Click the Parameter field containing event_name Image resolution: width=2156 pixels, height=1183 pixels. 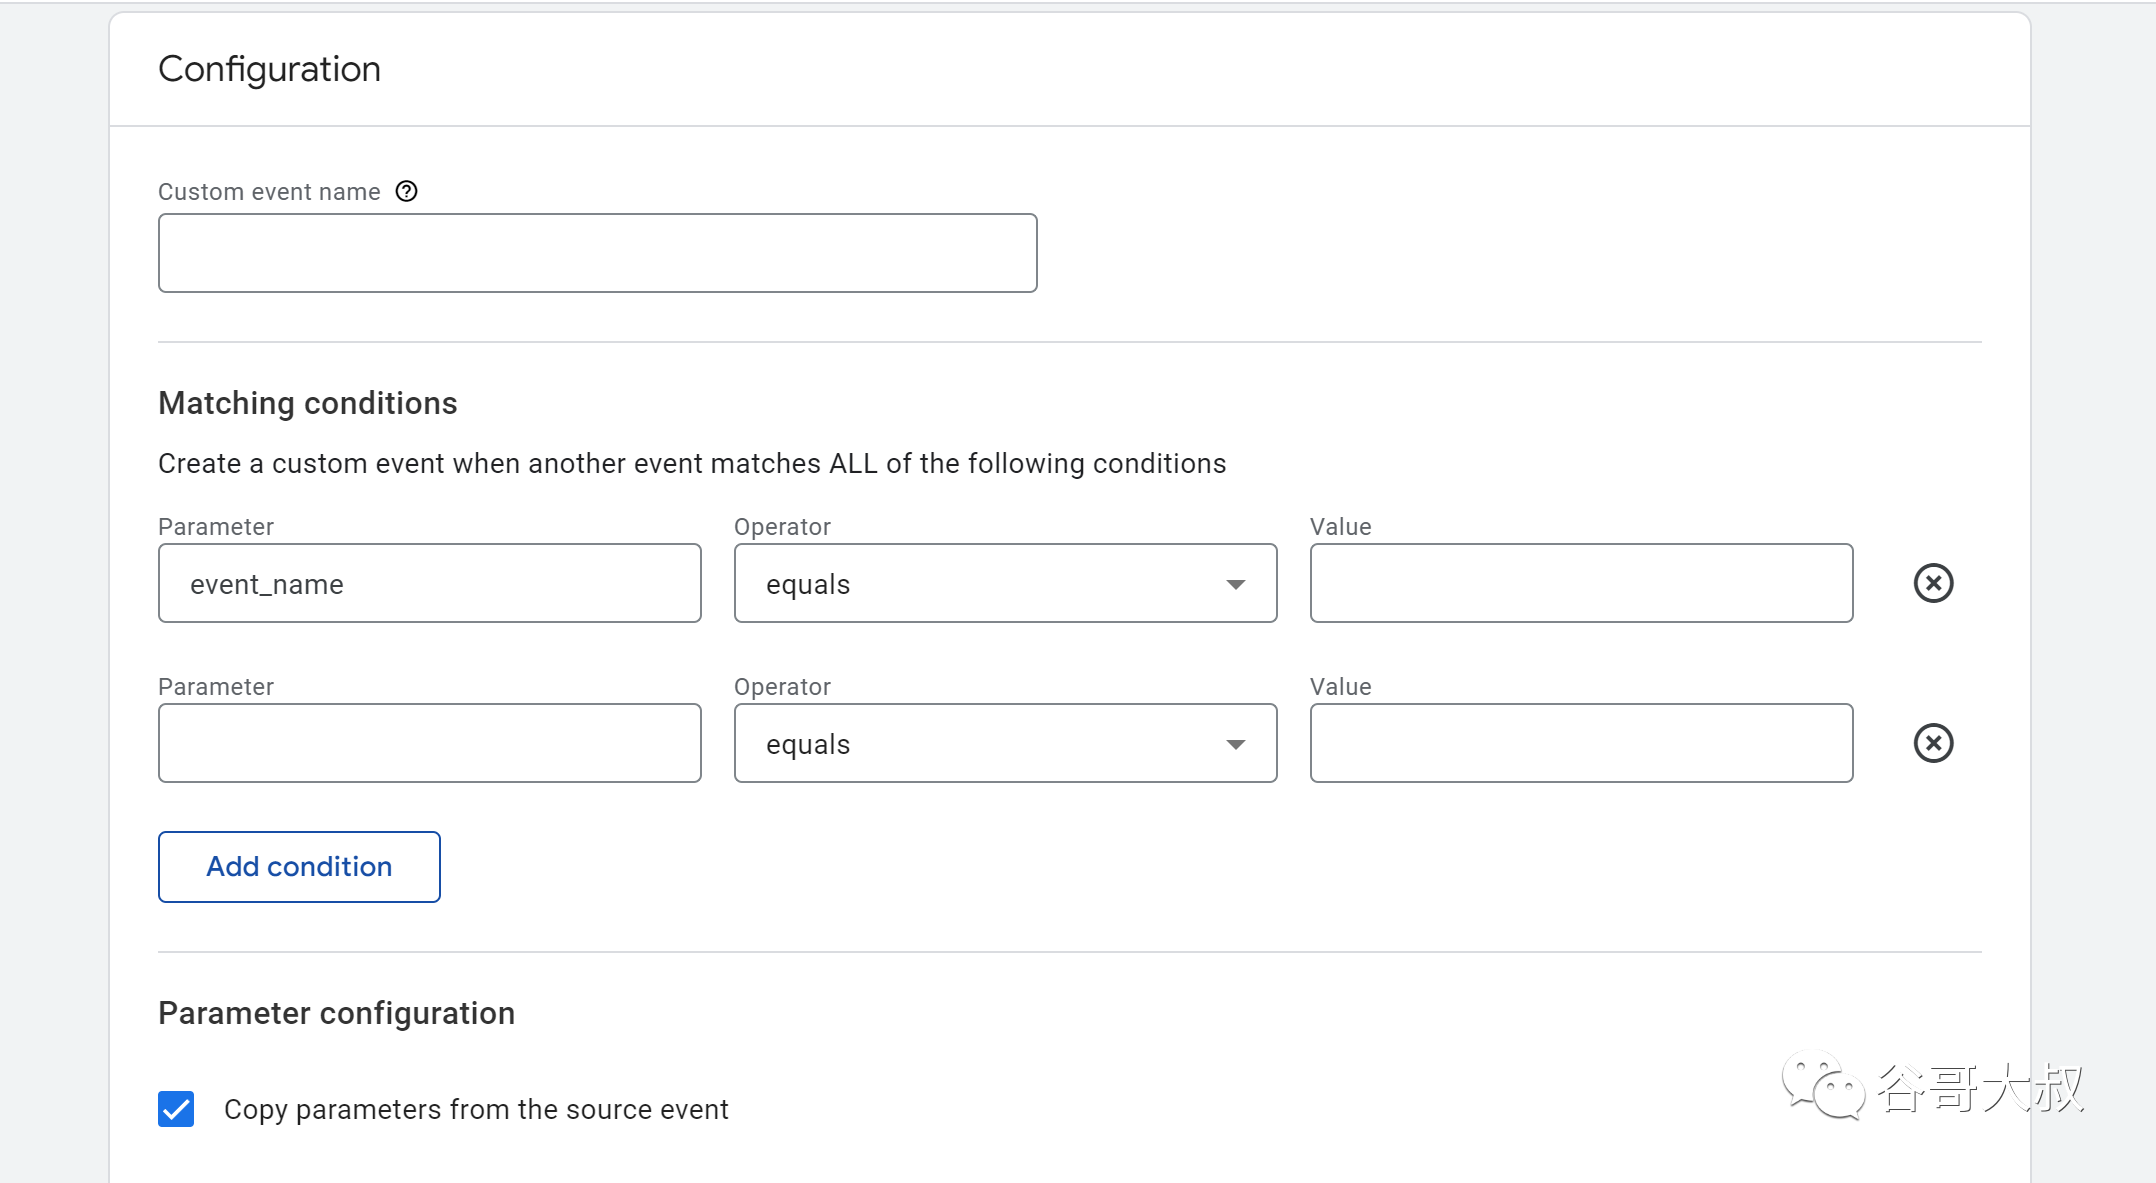[x=429, y=583]
